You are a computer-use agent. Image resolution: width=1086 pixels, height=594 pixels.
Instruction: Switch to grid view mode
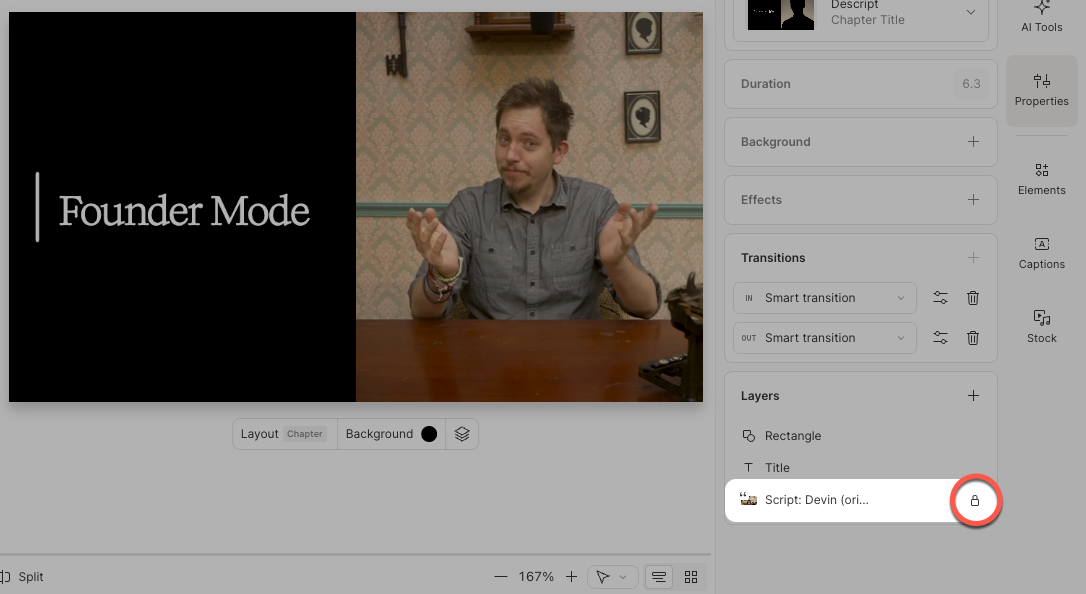(690, 577)
